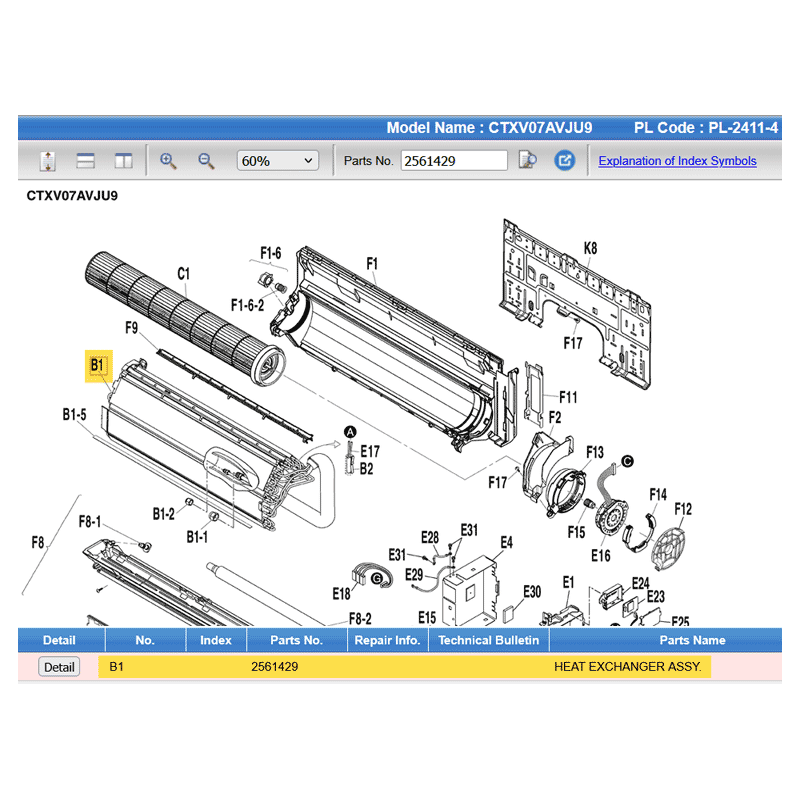This screenshot has height=800, width=800.
Task: Click the Parts No. input field
Action: 454,161
